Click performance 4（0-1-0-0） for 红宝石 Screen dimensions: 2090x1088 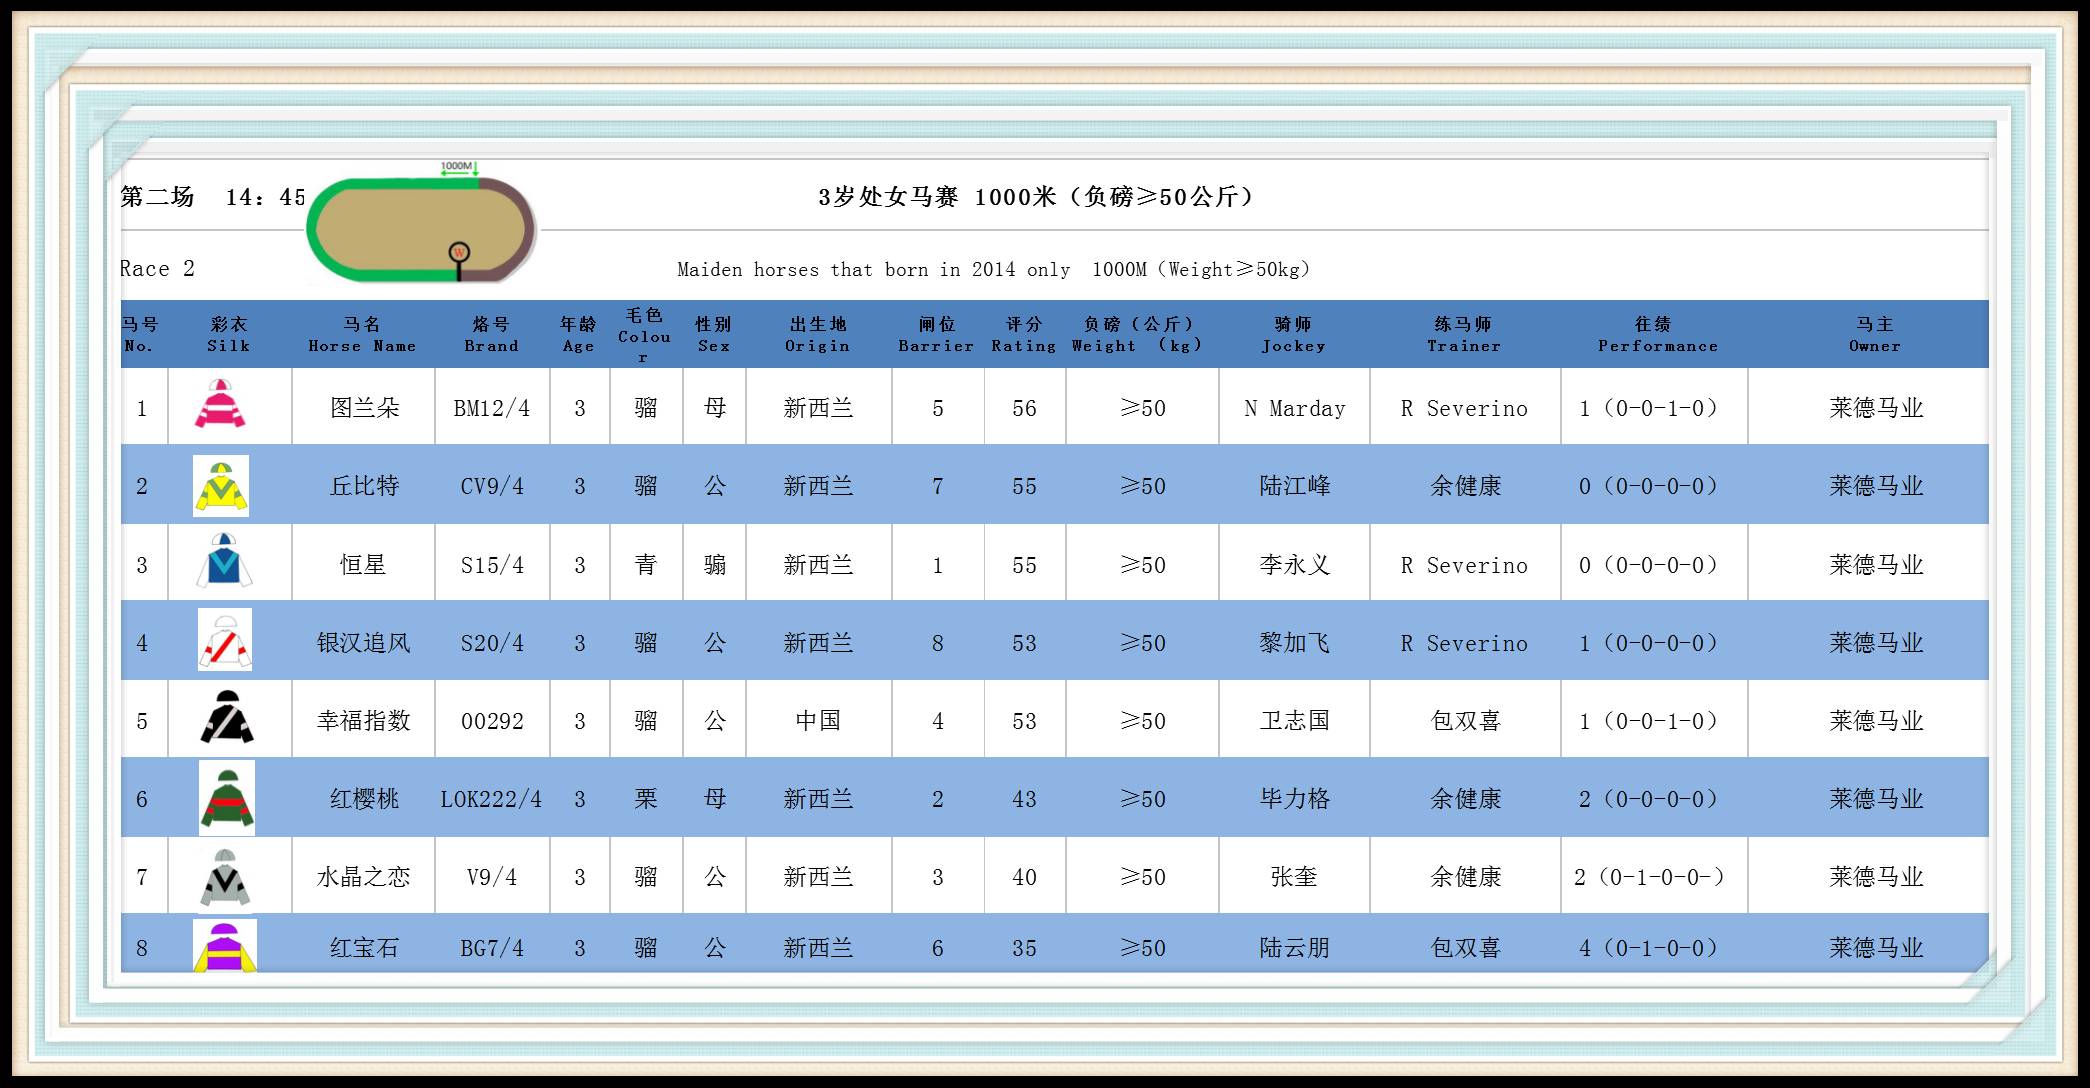(x=1650, y=948)
